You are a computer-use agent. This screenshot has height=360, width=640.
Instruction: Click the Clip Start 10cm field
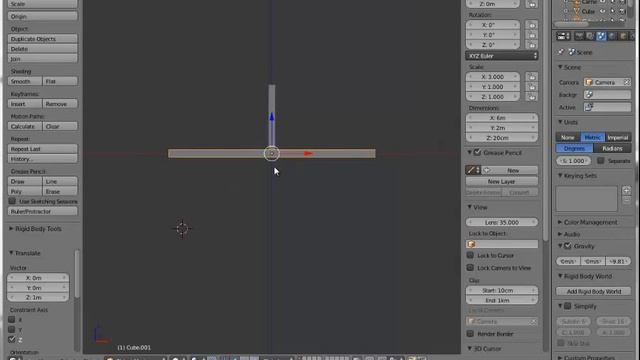pyautogui.click(x=502, y=291)
